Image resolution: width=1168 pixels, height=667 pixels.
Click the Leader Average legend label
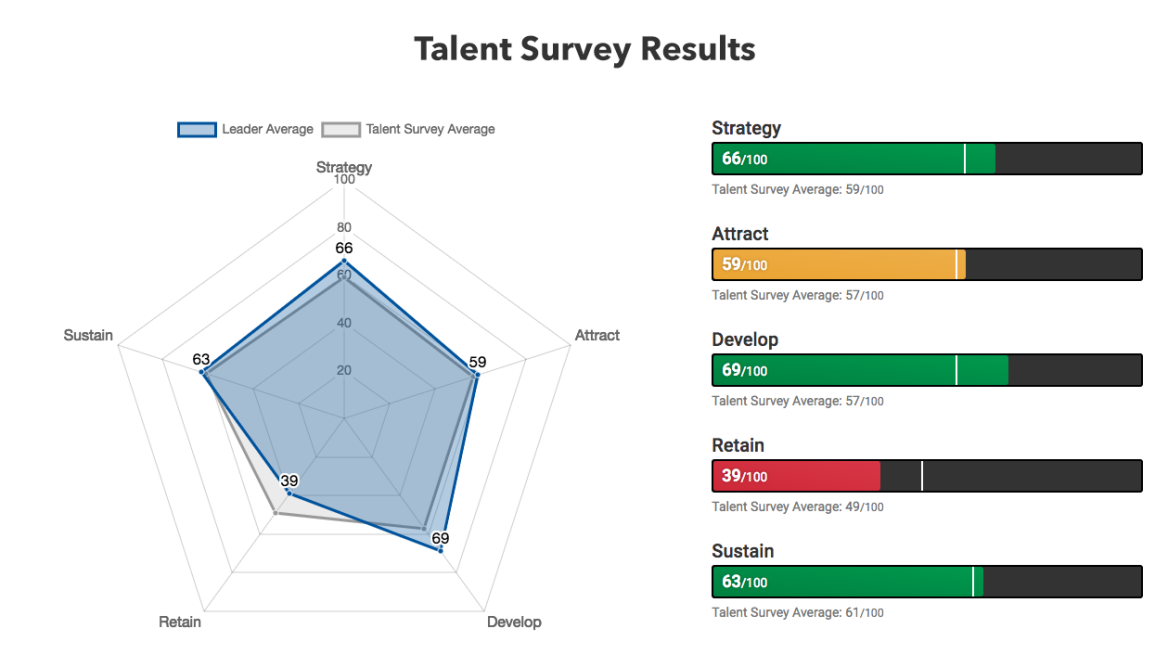(x=267, y=130)
